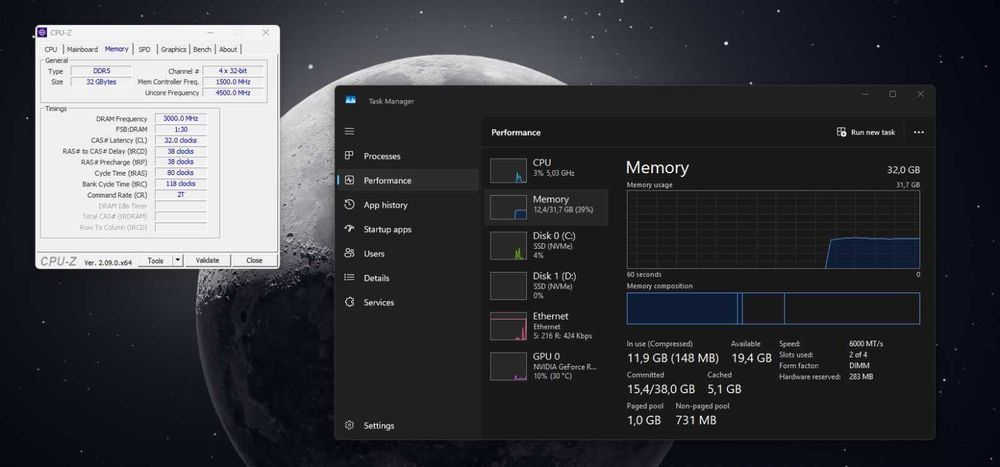Click the Run new task icon

[841, 132]
